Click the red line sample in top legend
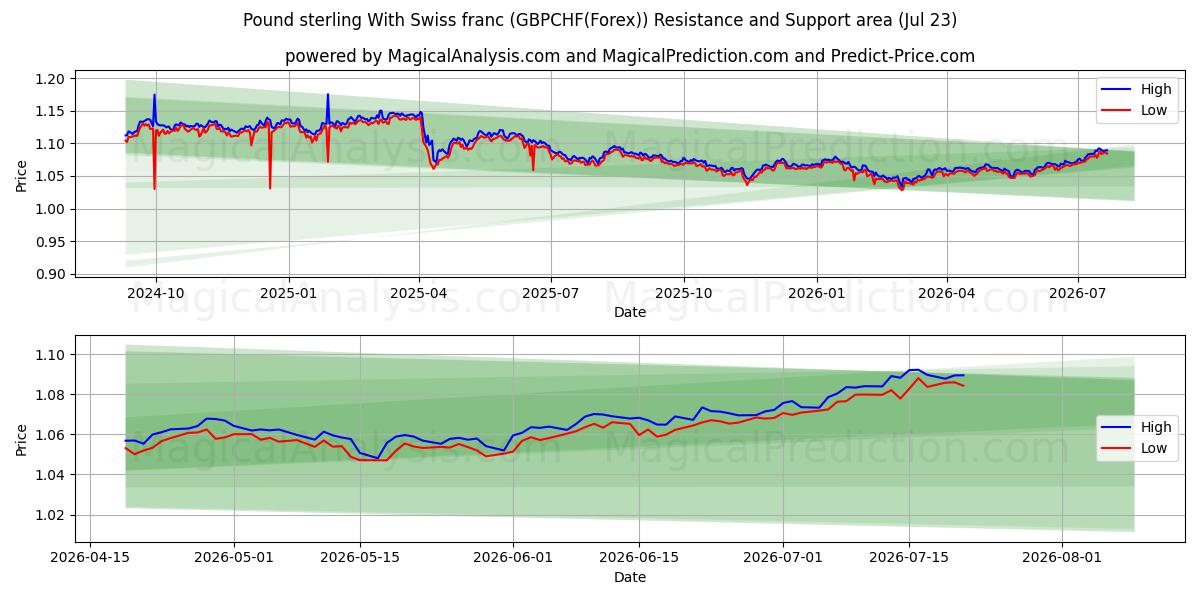The height and width of the screenshot is (600, 1200). [1117, 111]
